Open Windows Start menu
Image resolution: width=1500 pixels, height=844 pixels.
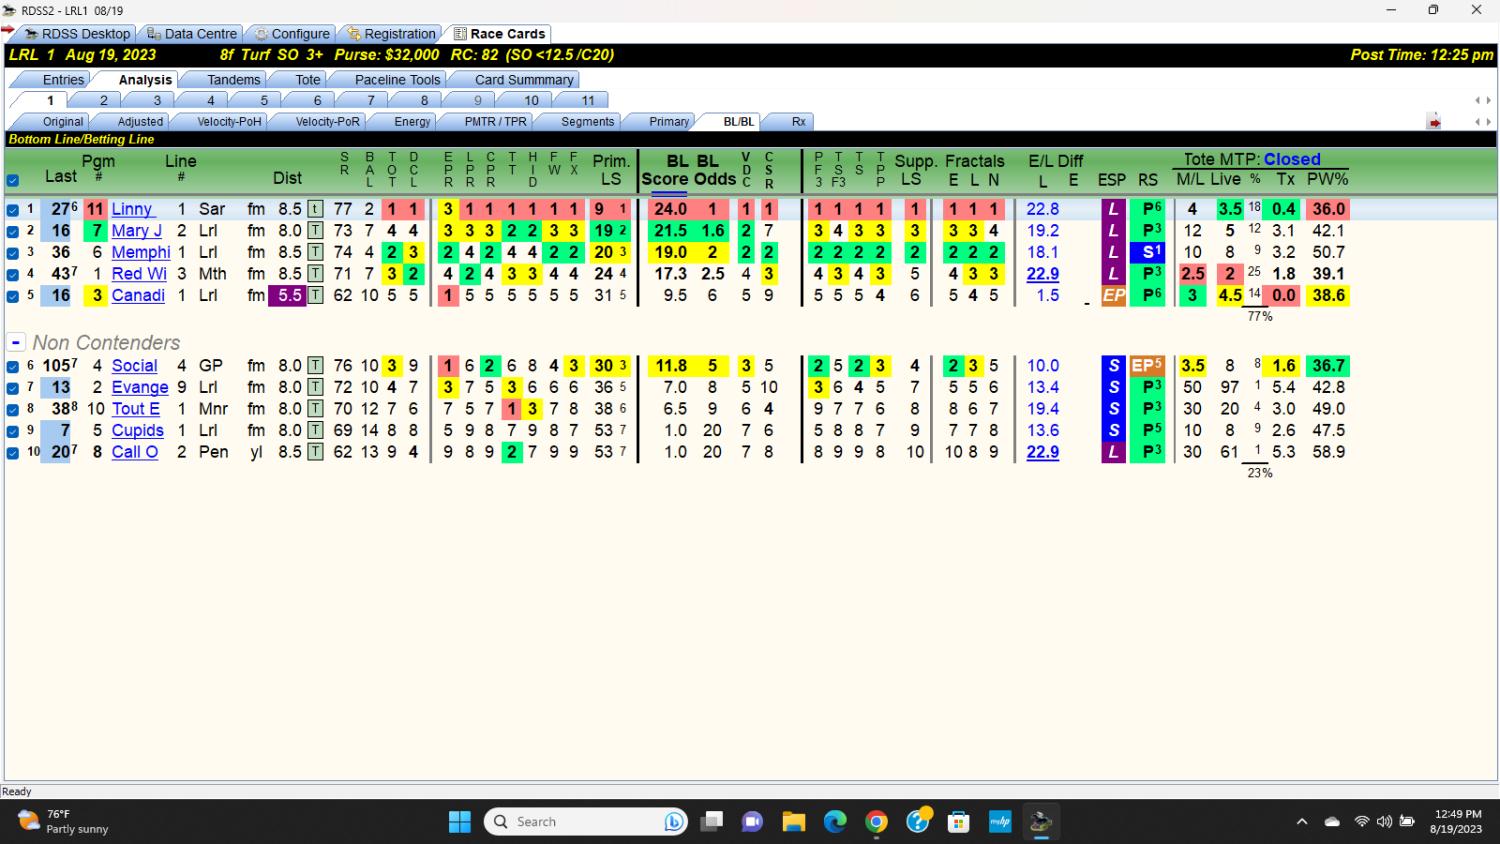click(x=459, y=822)
